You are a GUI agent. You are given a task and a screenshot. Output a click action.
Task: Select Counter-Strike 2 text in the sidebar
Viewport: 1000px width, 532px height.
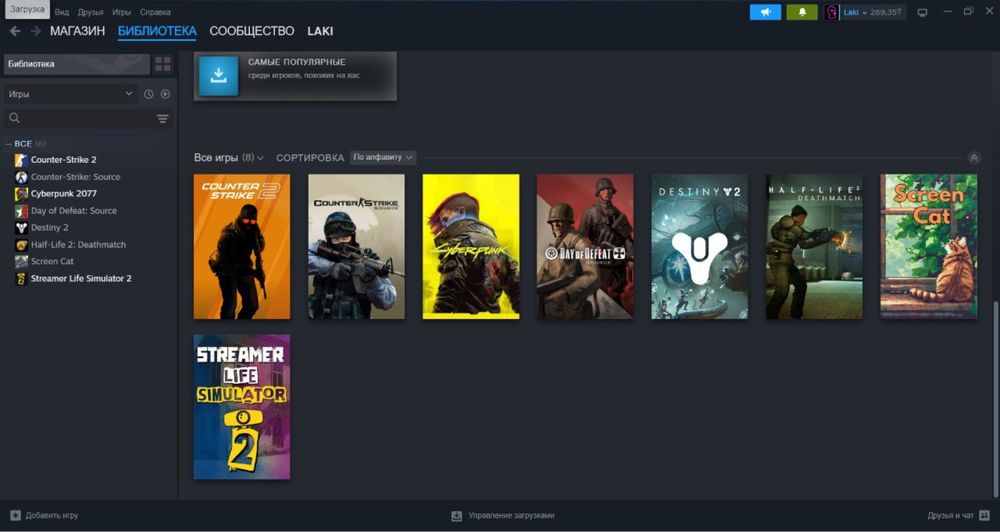pos(64,160)
